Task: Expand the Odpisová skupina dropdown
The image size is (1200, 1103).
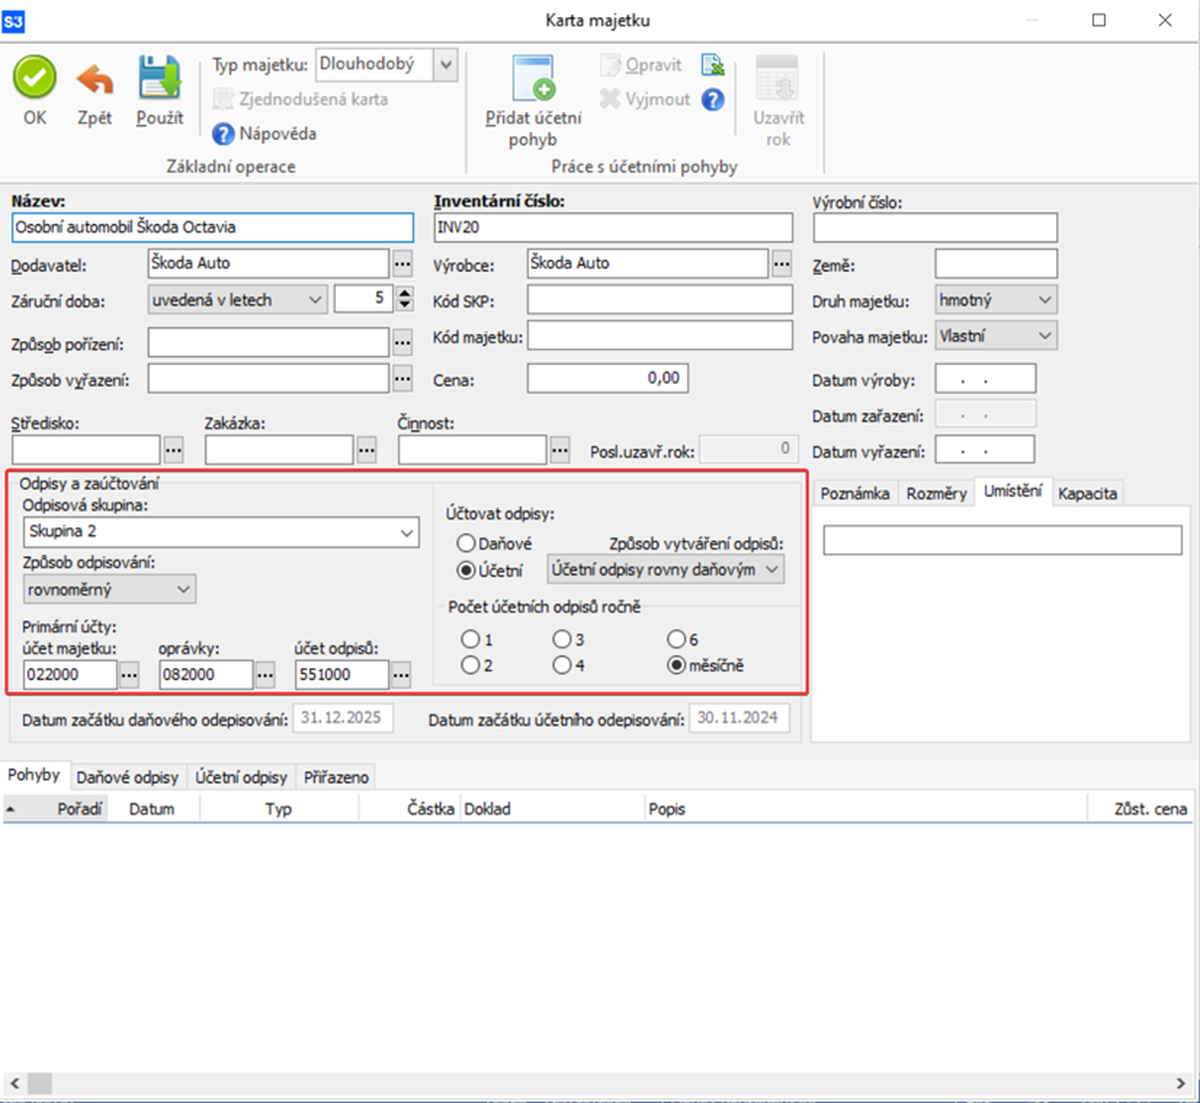Action: 406,533
